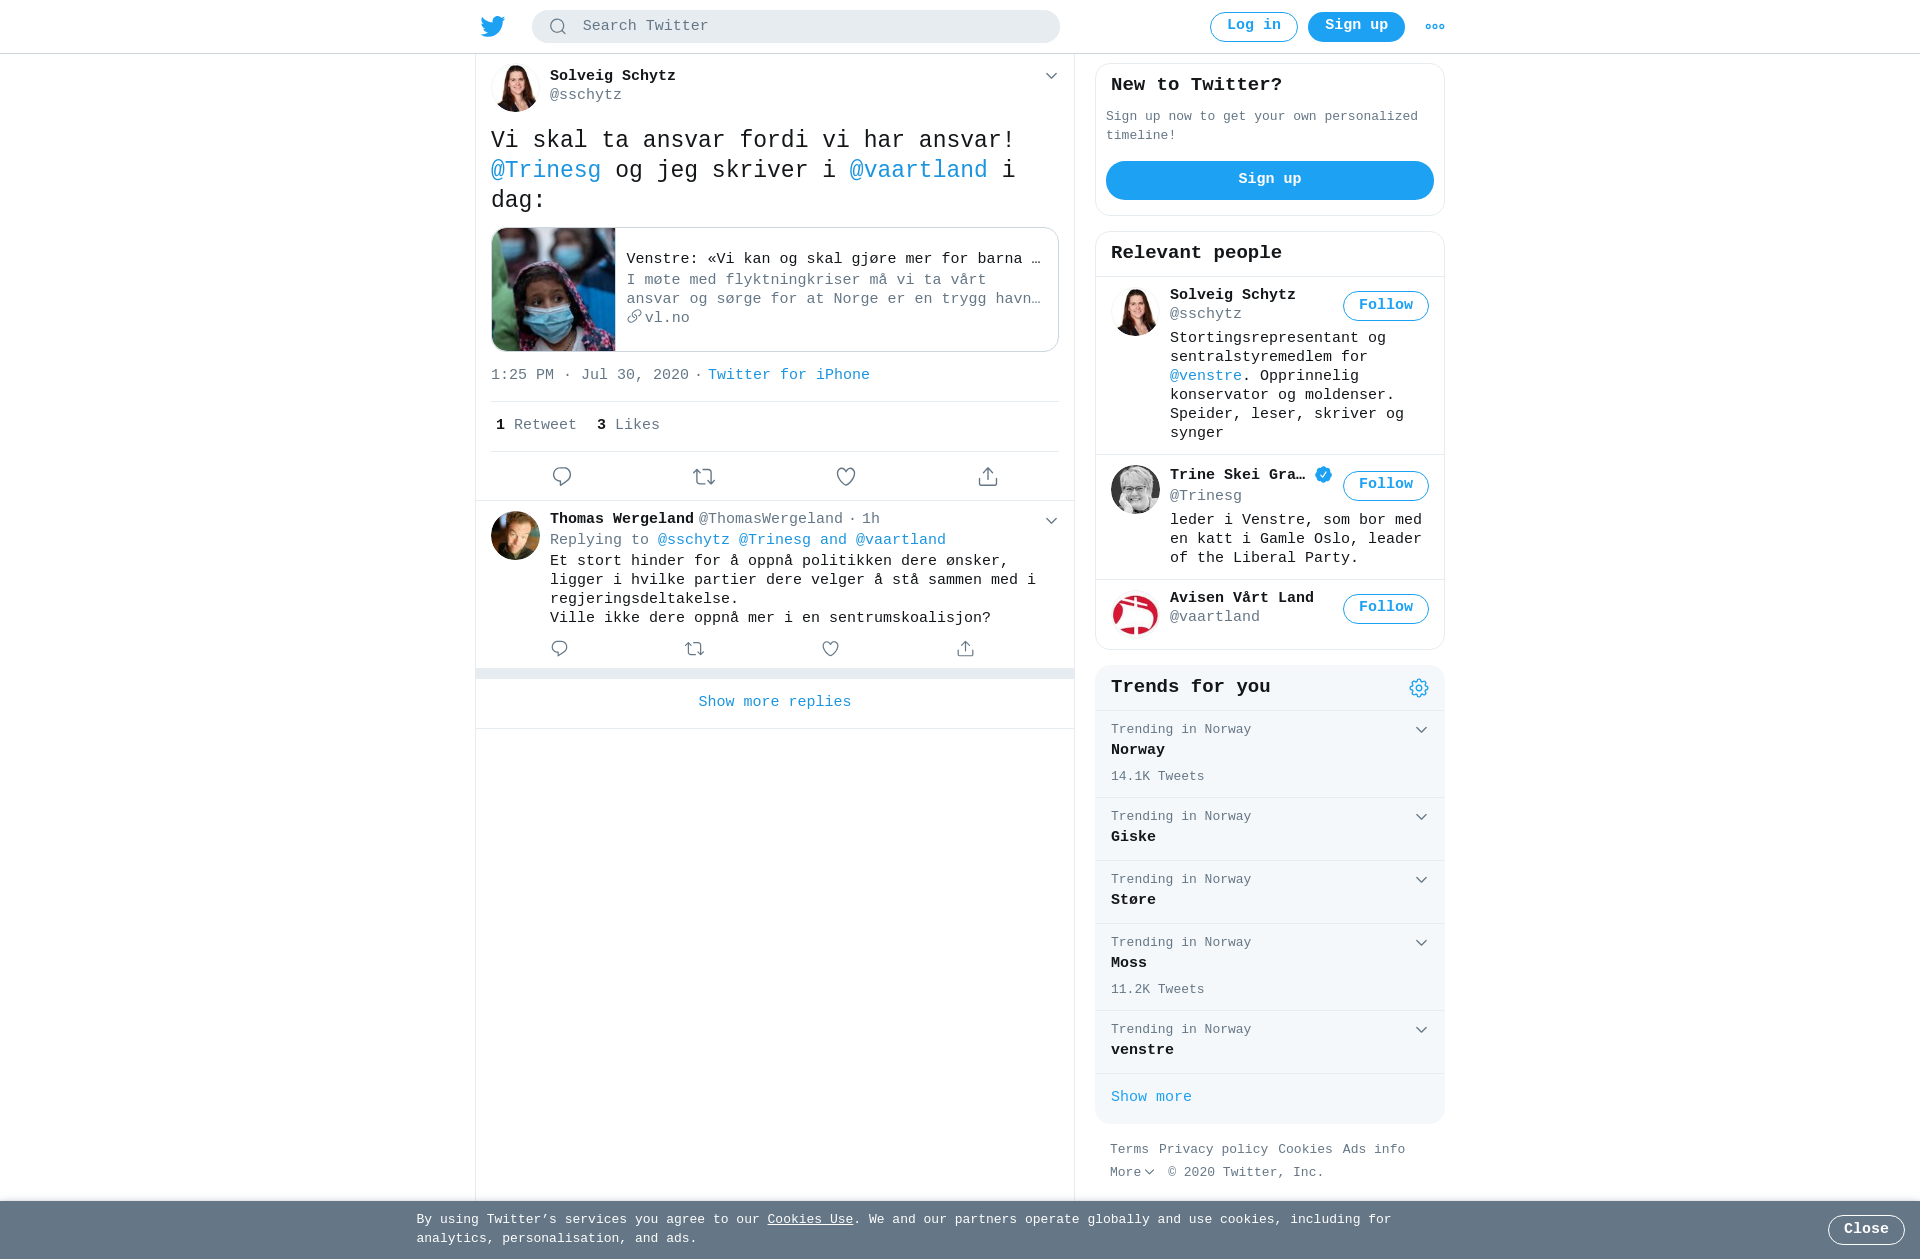
Task: Click the Log in button
Action: 1254,27
